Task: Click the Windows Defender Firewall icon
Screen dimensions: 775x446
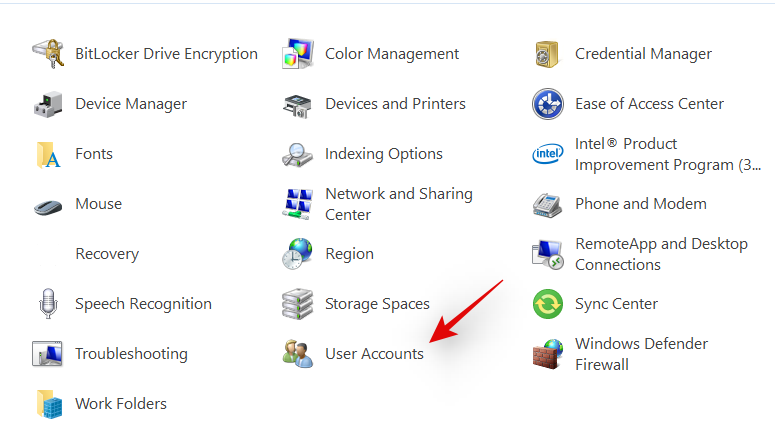Action: click(548, 354)
